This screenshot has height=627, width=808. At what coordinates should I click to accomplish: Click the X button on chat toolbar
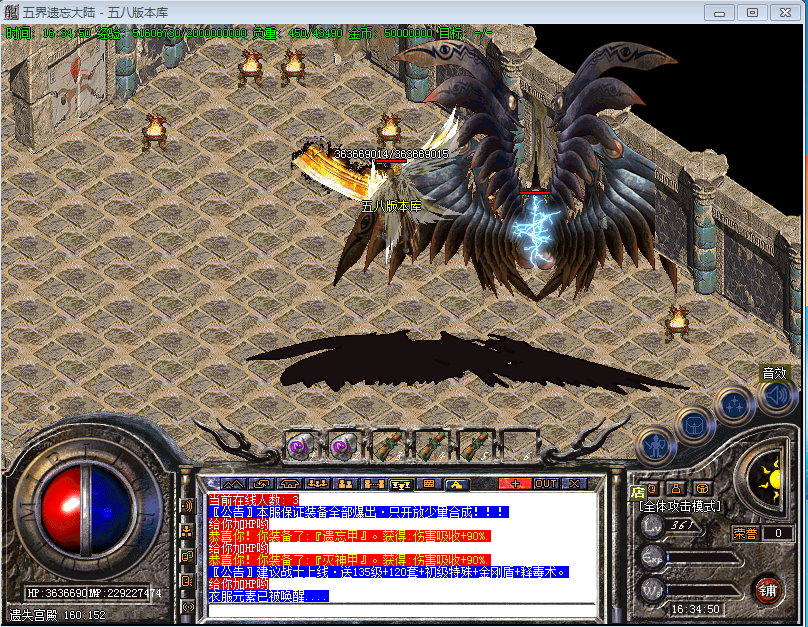pyautogui.click(x=574, y=484)
